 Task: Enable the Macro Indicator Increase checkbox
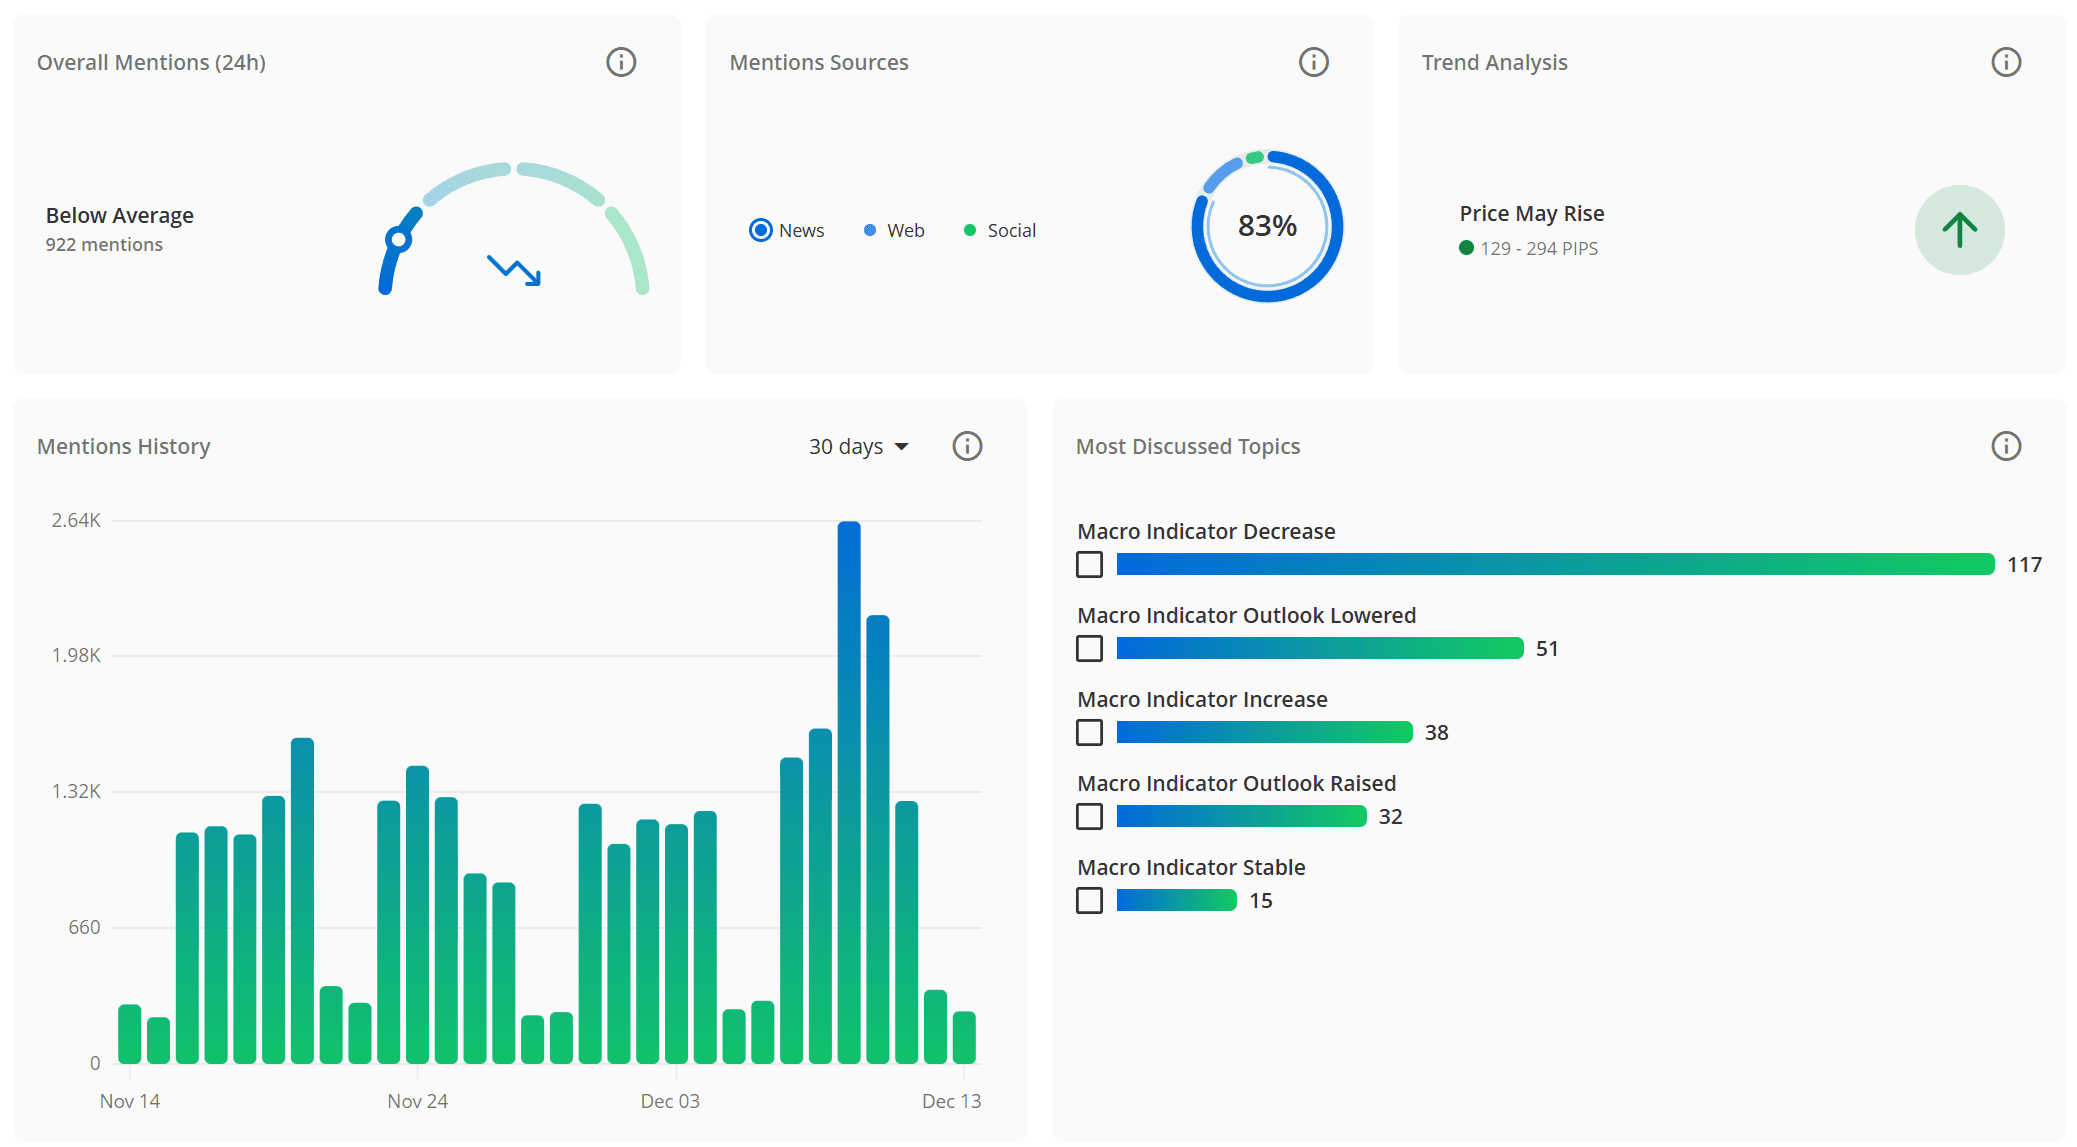[x=1089, y=733]
